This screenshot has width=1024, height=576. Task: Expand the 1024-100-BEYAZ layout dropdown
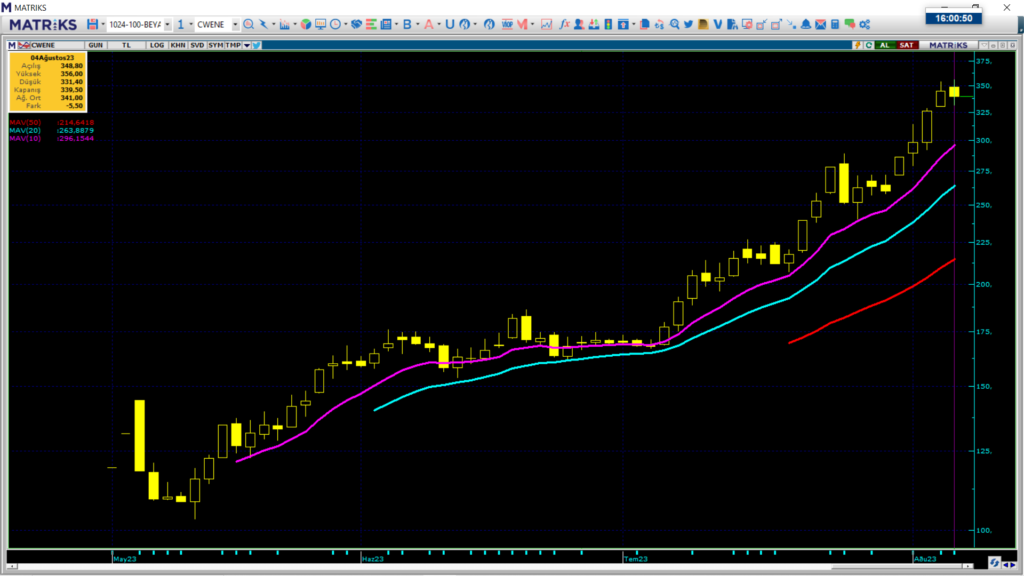pyautogui.click(x=166, y=24)
